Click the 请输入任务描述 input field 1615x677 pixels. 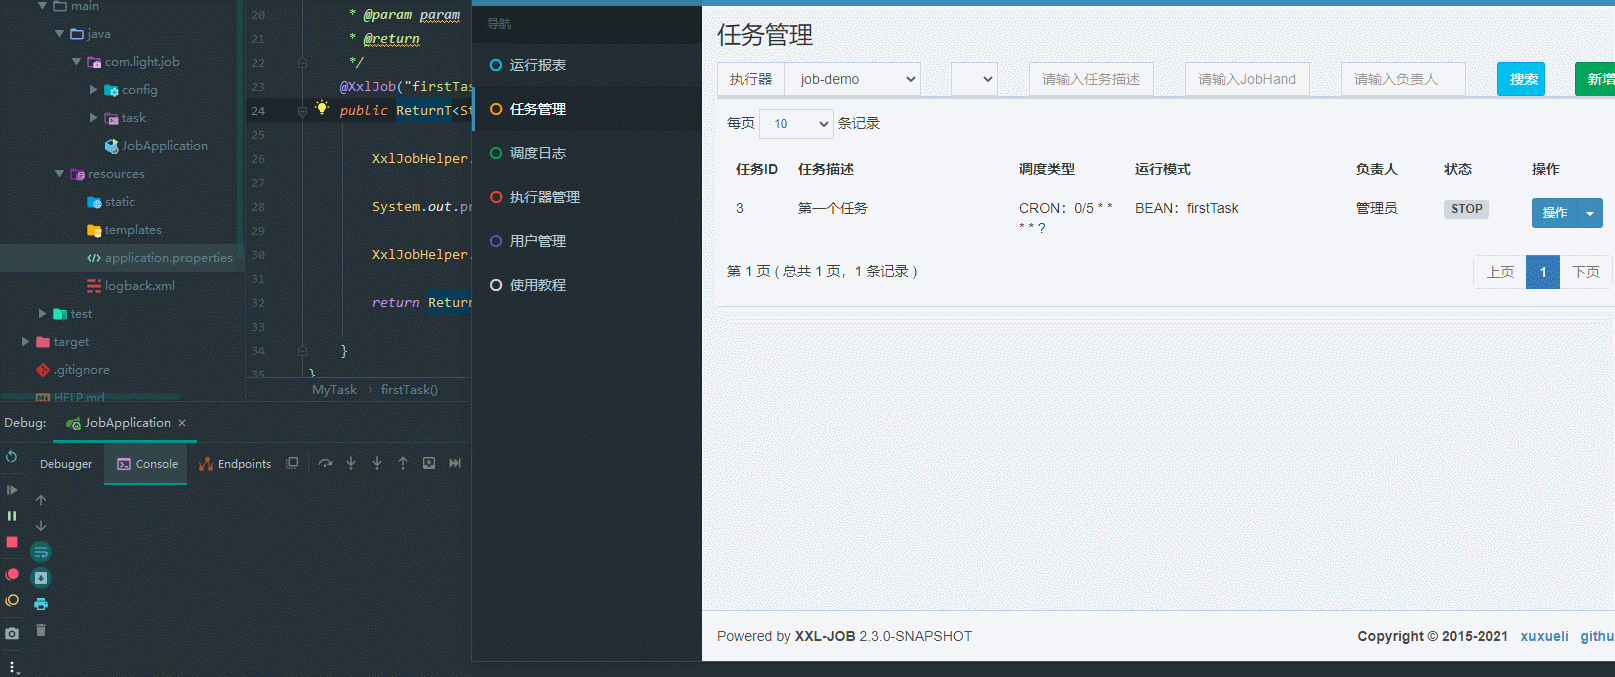click(1091, 79)
